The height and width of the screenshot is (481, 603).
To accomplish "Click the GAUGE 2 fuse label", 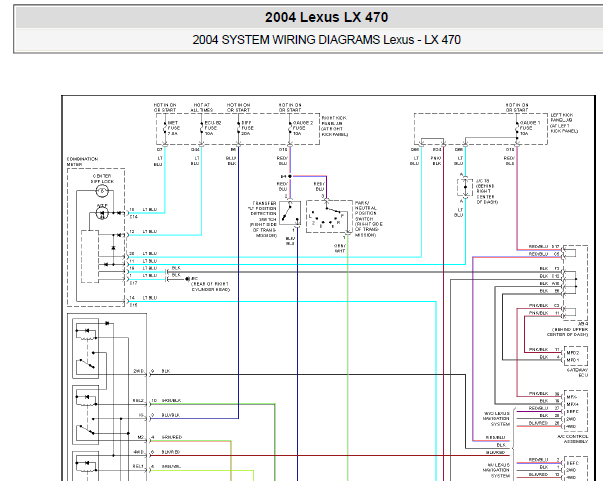I will click(x=303, y=128).
